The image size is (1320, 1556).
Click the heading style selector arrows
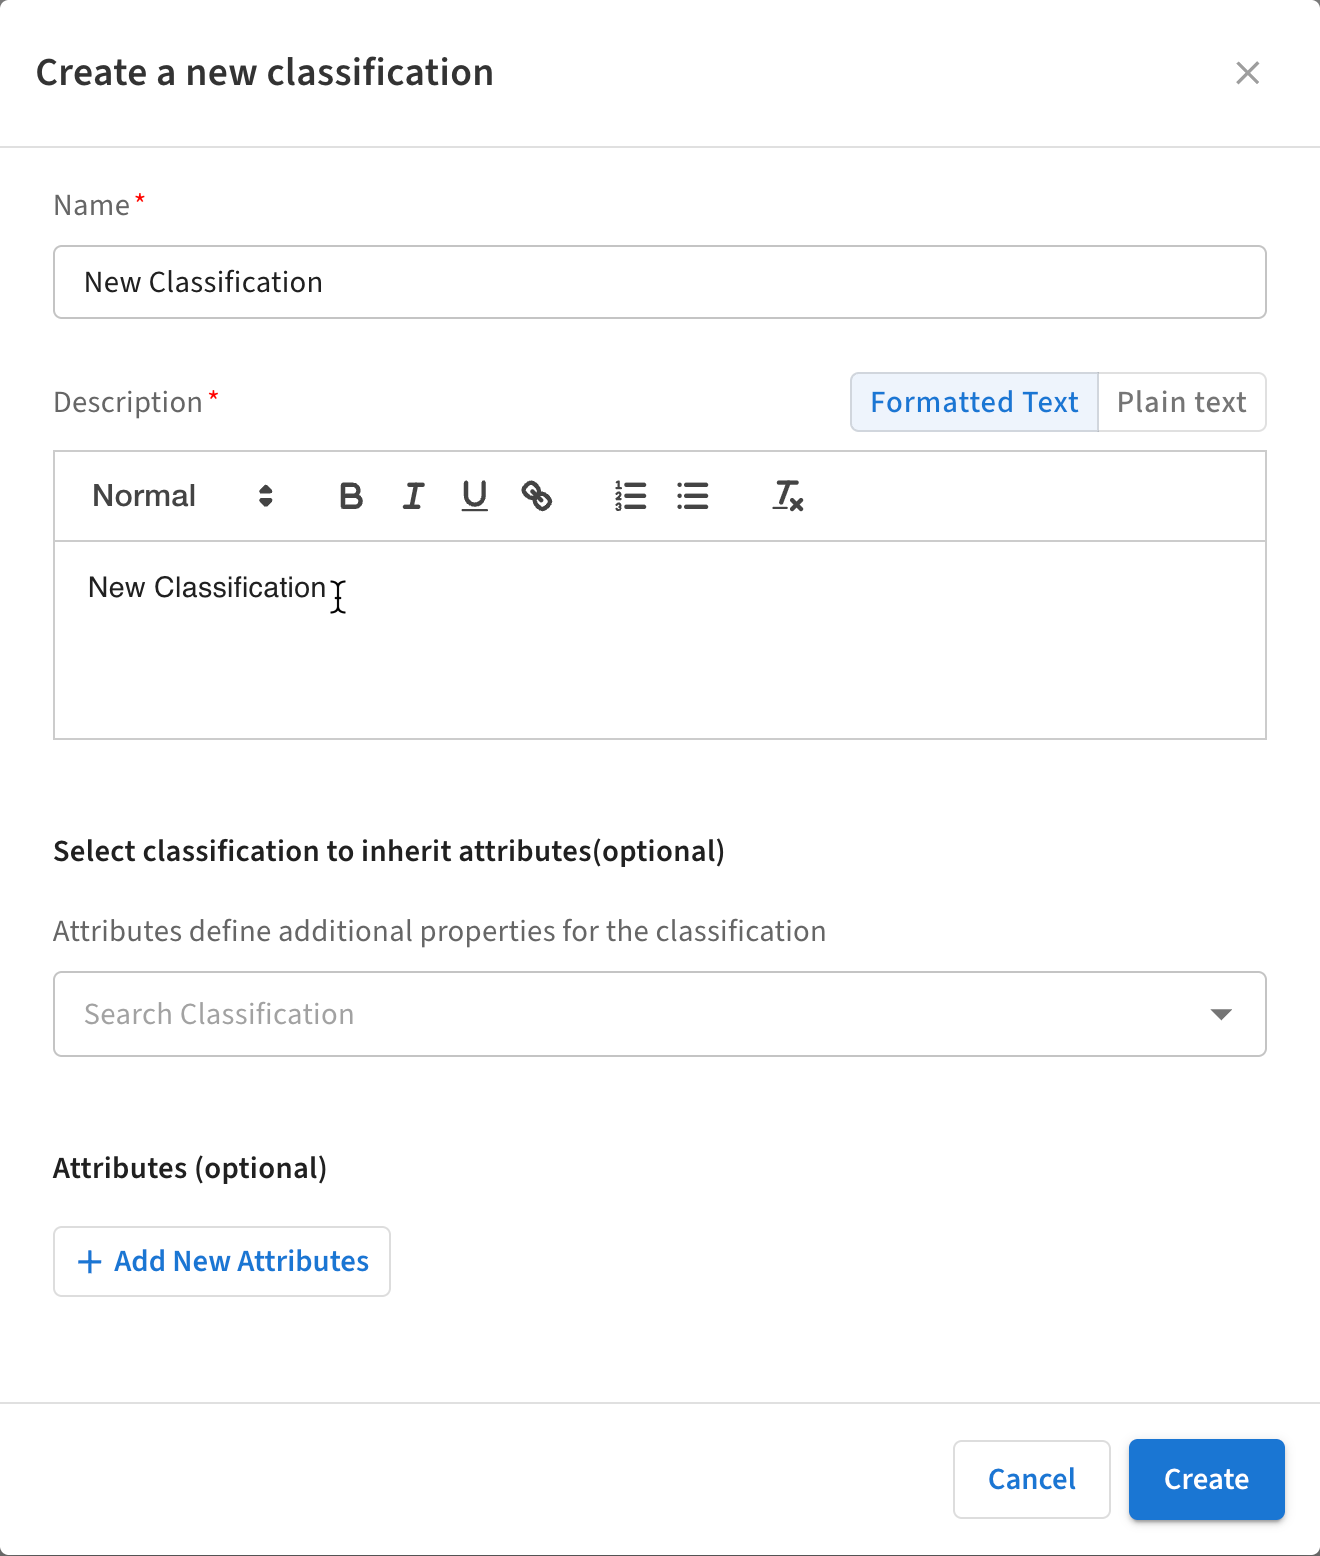click(266, 496)
